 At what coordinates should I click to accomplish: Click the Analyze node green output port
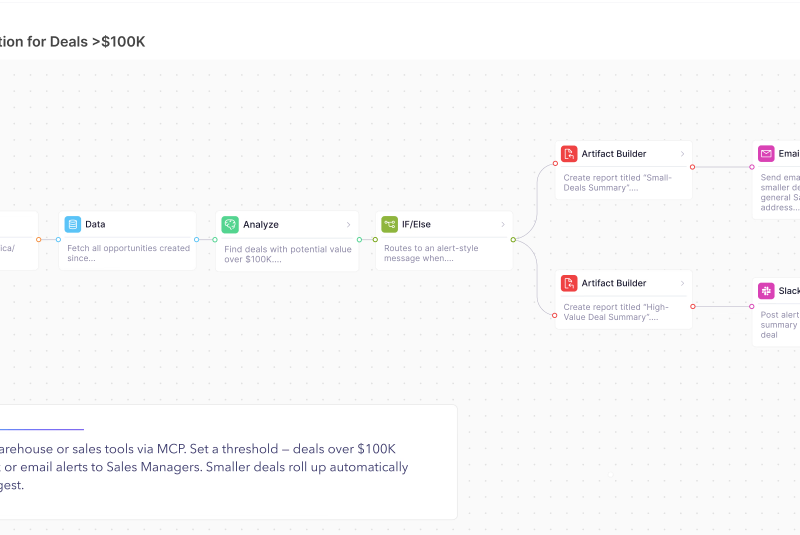[x=359, y=240]
